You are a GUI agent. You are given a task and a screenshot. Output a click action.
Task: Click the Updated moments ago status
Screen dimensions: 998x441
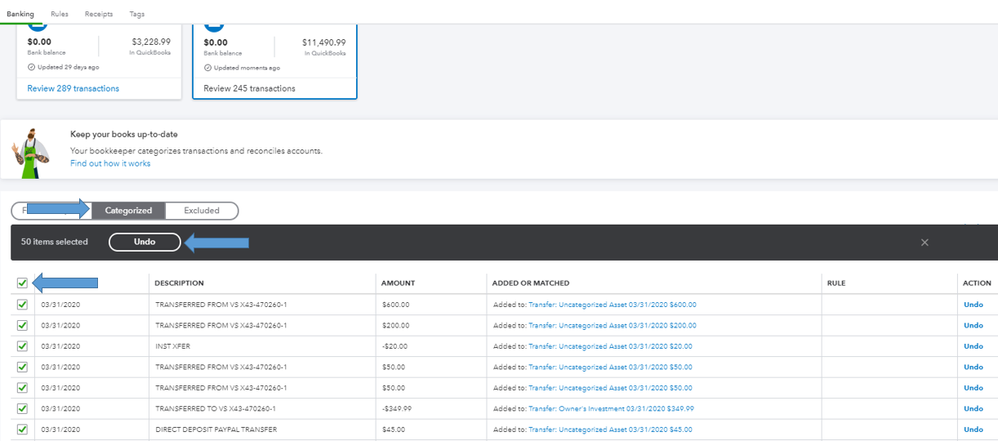[x=242, y=67]
